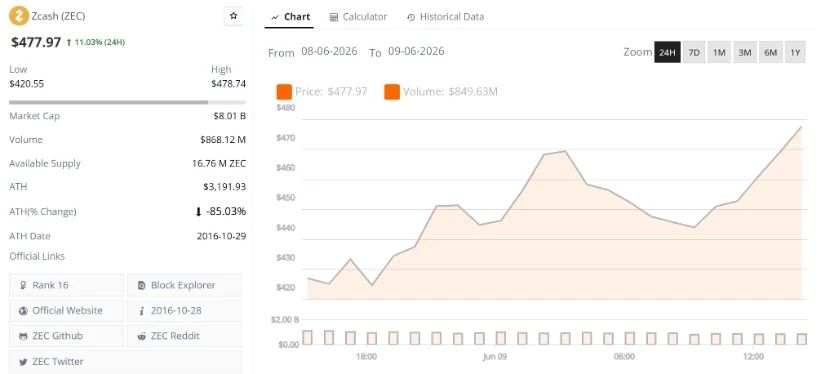
Task: Click the chart legend Volume: $849.63M label
Action: [x=450, y=92]
